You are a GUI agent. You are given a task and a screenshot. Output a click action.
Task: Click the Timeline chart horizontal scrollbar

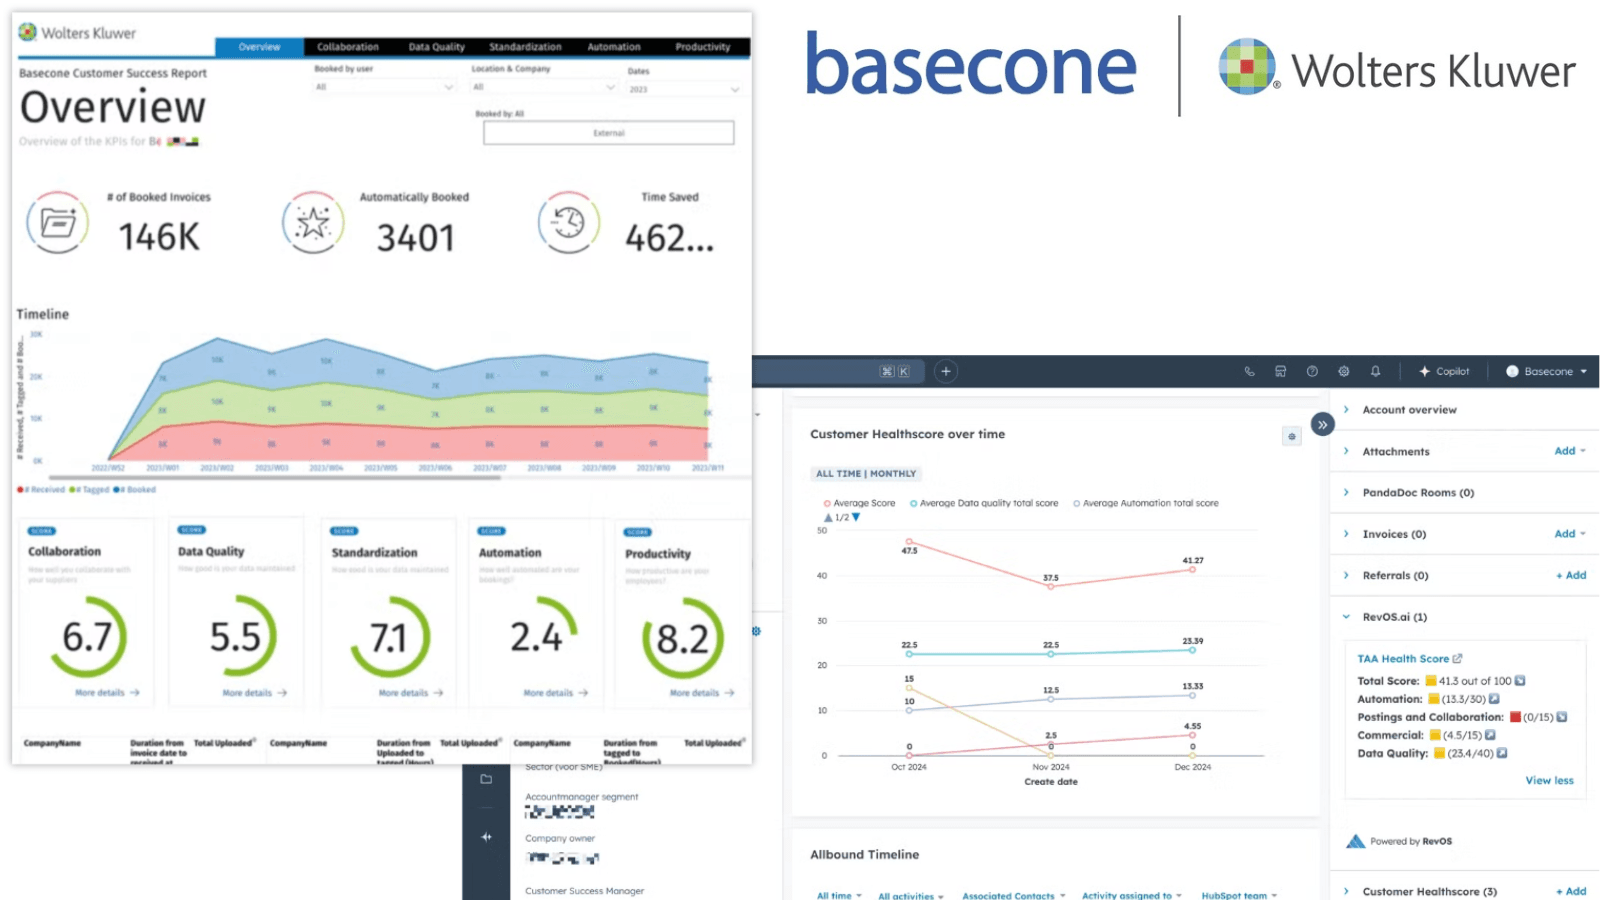point(275,478)
